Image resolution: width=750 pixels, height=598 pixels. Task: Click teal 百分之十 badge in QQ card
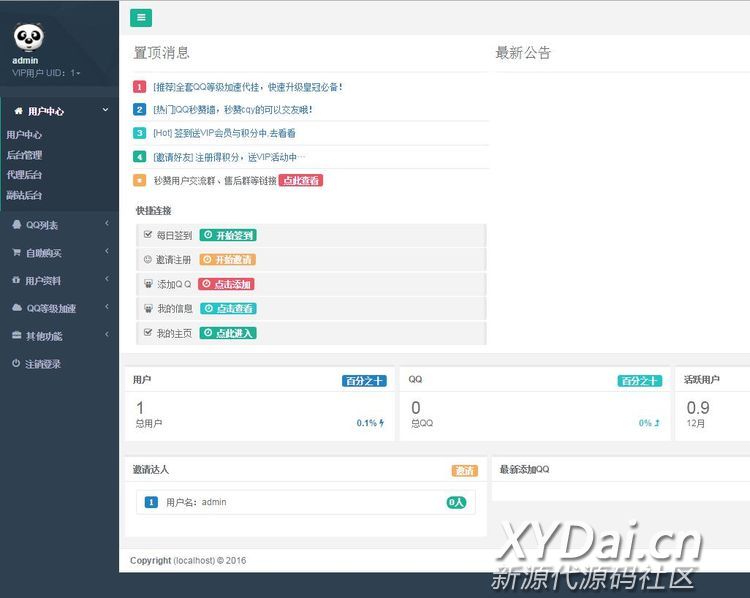coord(640,381)
